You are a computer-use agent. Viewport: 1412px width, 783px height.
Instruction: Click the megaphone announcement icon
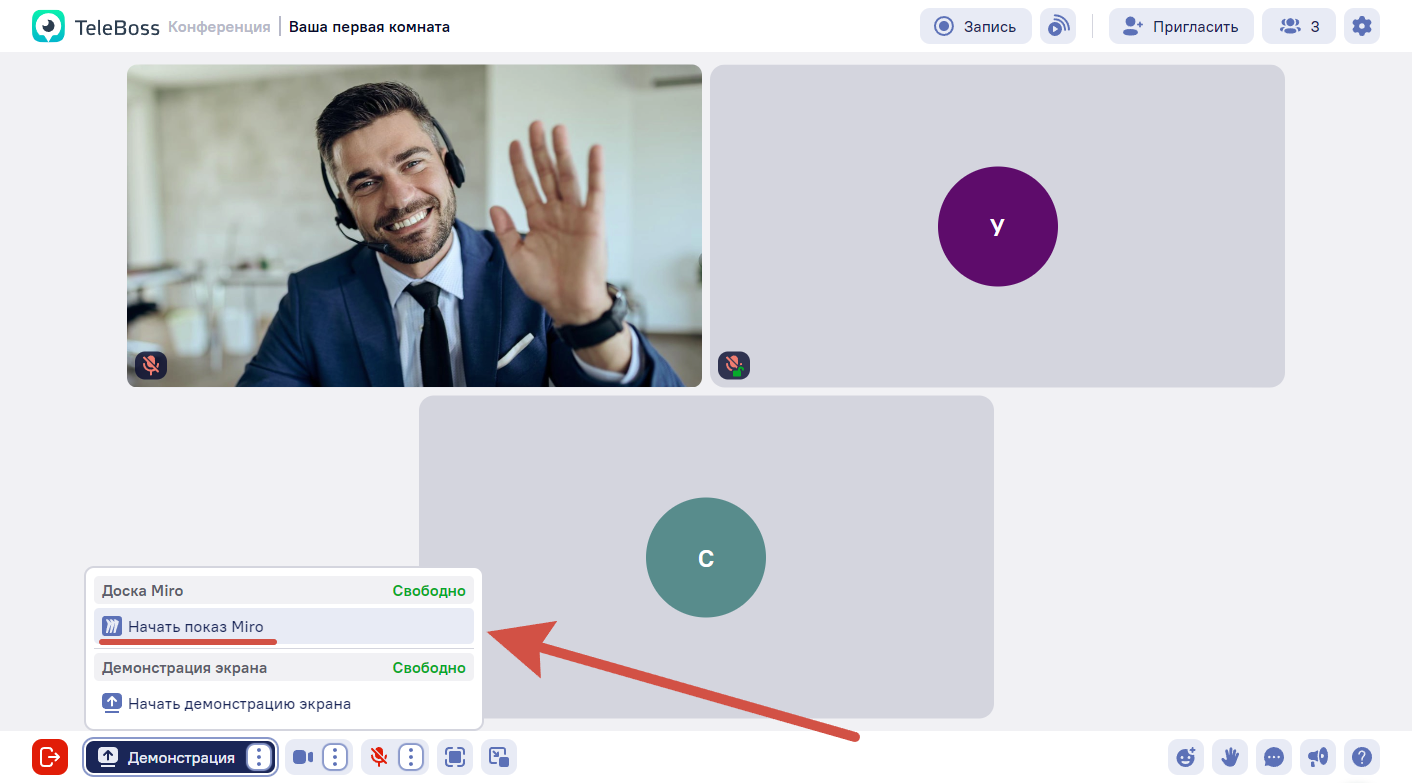click(x=1318, y=757)
